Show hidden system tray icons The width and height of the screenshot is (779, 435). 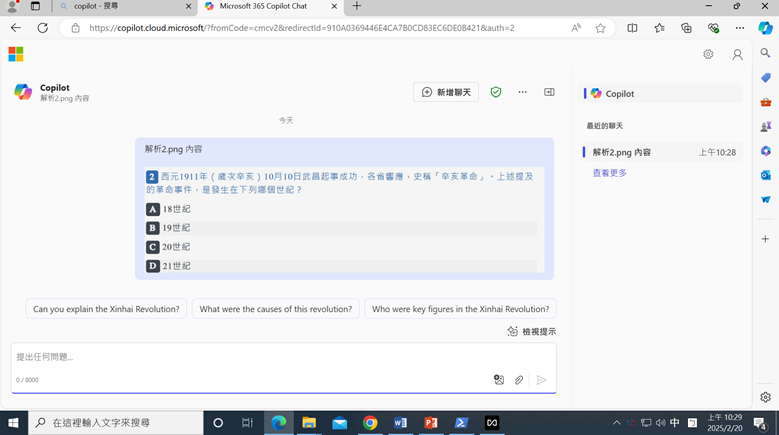pos(617,423)
